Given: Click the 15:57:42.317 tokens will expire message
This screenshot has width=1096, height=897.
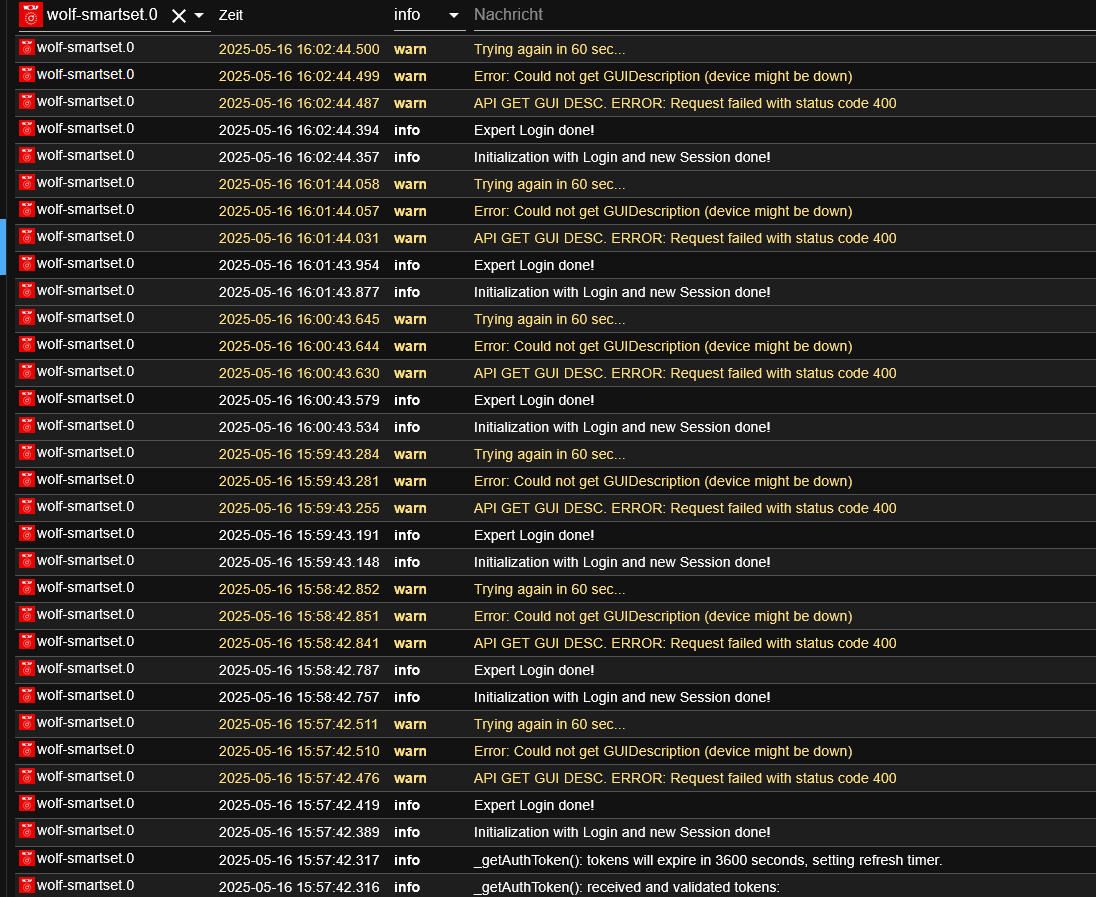Looking at the screenshot, I should coord(707,860).
